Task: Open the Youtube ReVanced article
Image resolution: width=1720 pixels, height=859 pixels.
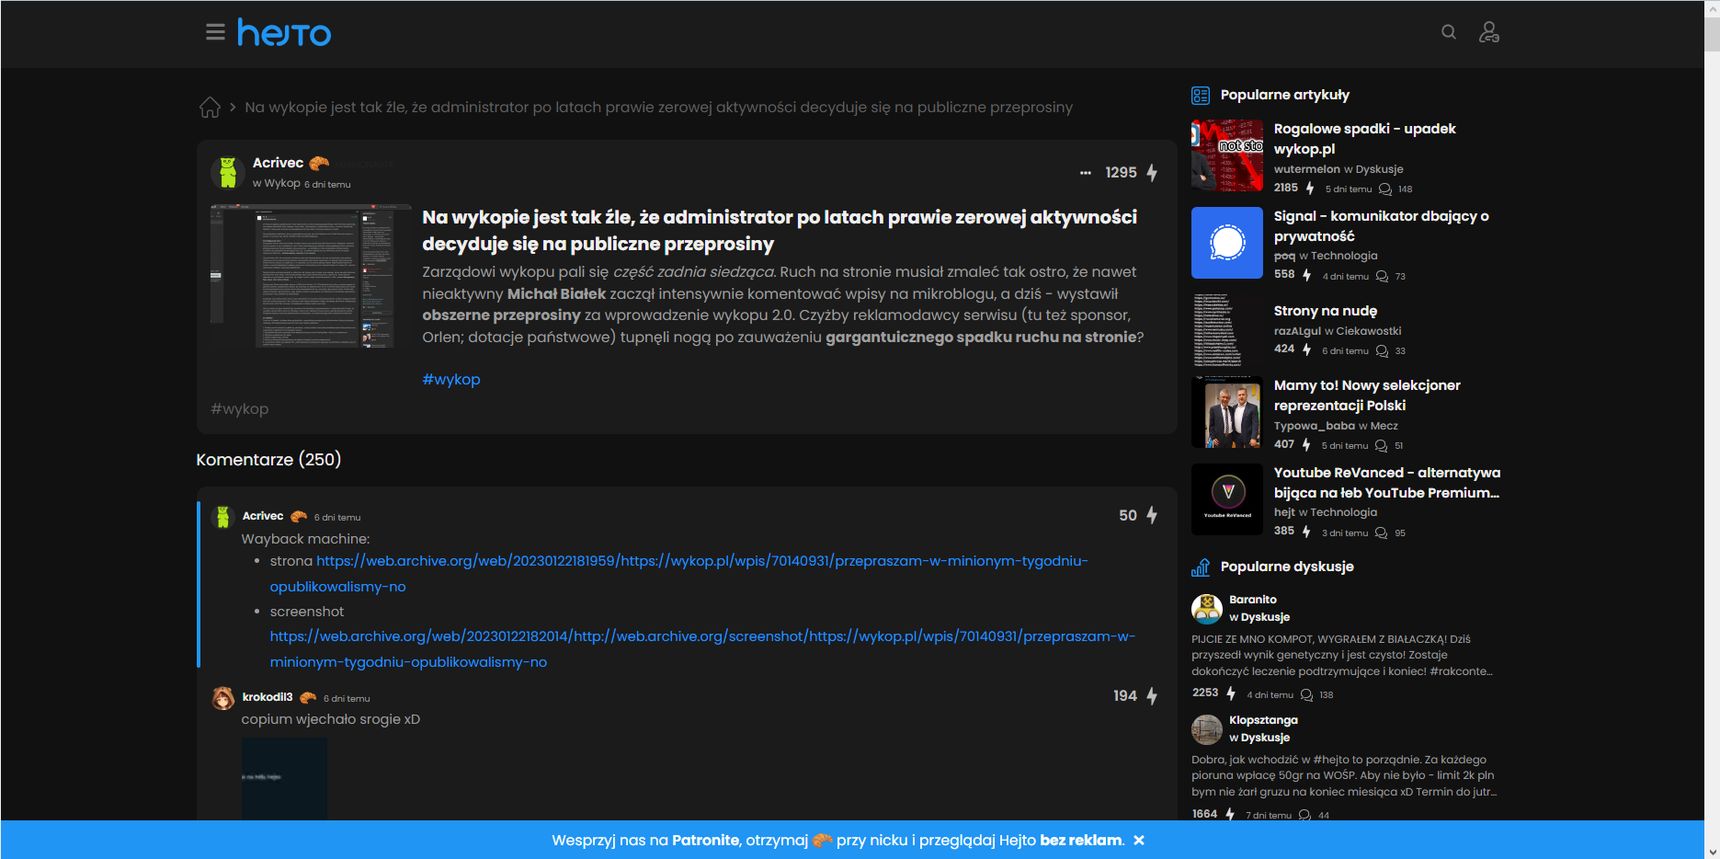Action: click(1387, 482)
